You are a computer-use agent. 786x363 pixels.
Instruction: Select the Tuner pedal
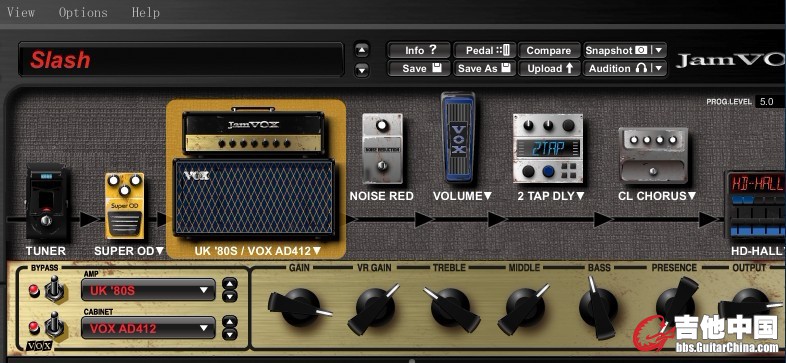[46, 203]
